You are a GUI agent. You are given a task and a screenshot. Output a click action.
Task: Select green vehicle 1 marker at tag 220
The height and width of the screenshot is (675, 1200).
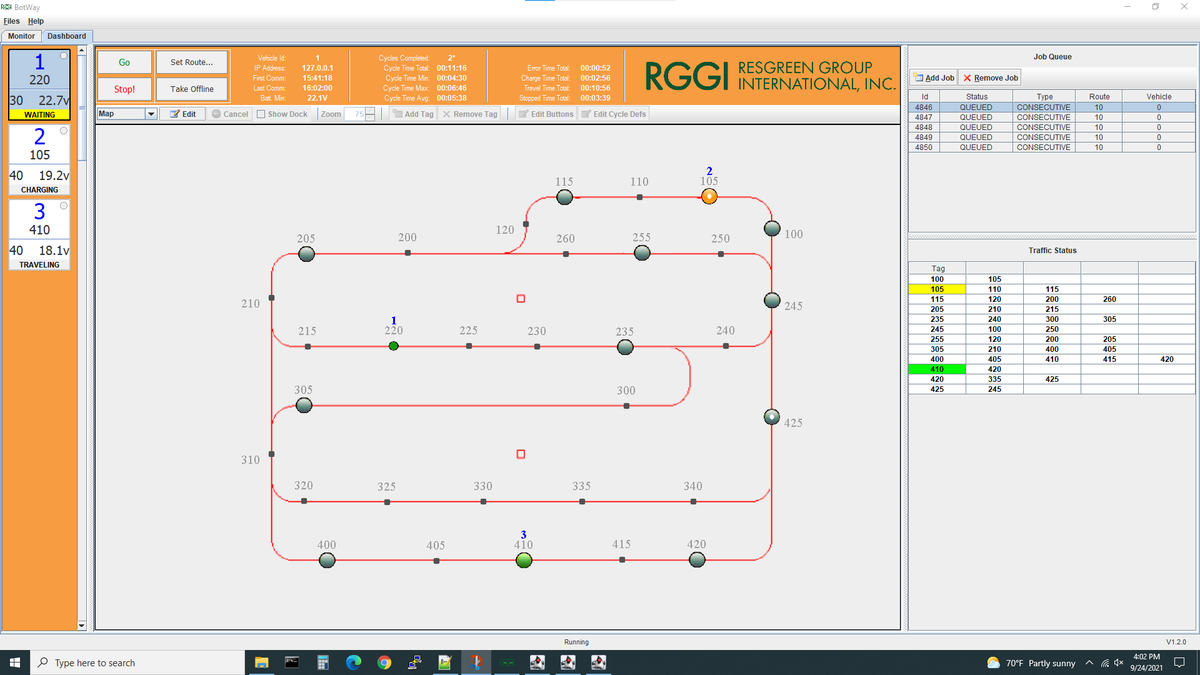tap(394, 346)
